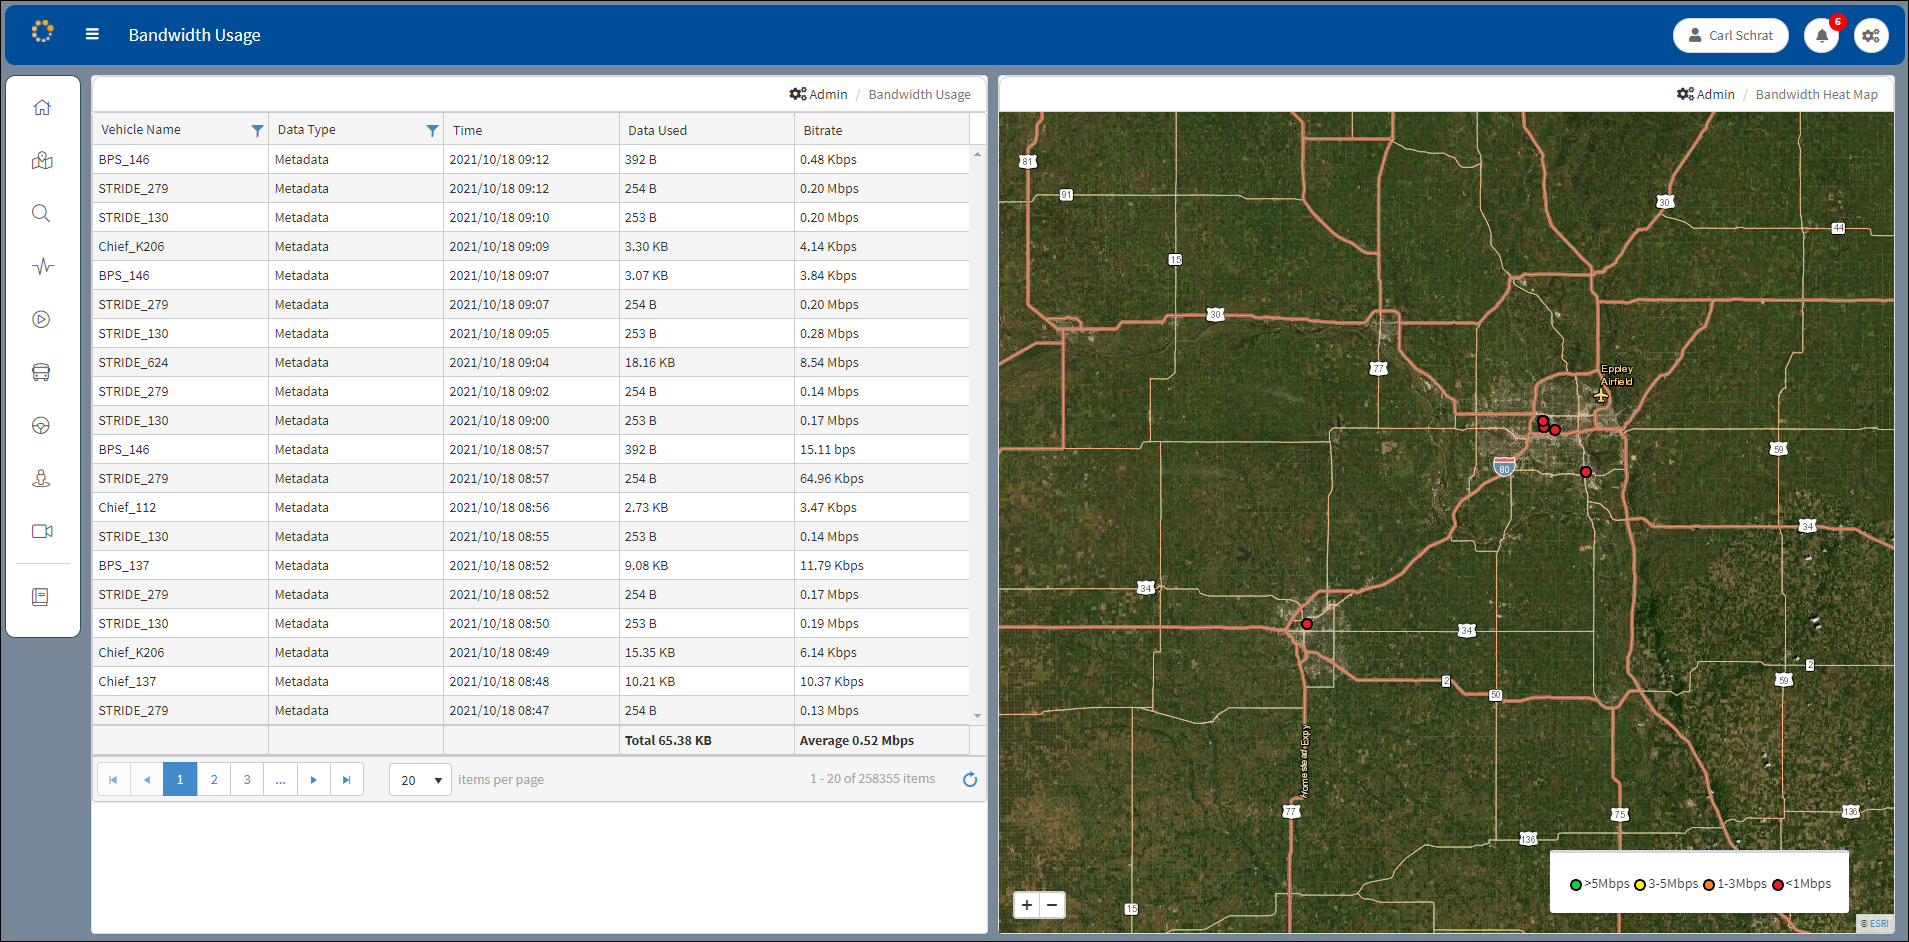The width and height of the screenshot is (1909, 942).
Task: Select the BPS_137 vehicle cell
Action: click(180, 565)
